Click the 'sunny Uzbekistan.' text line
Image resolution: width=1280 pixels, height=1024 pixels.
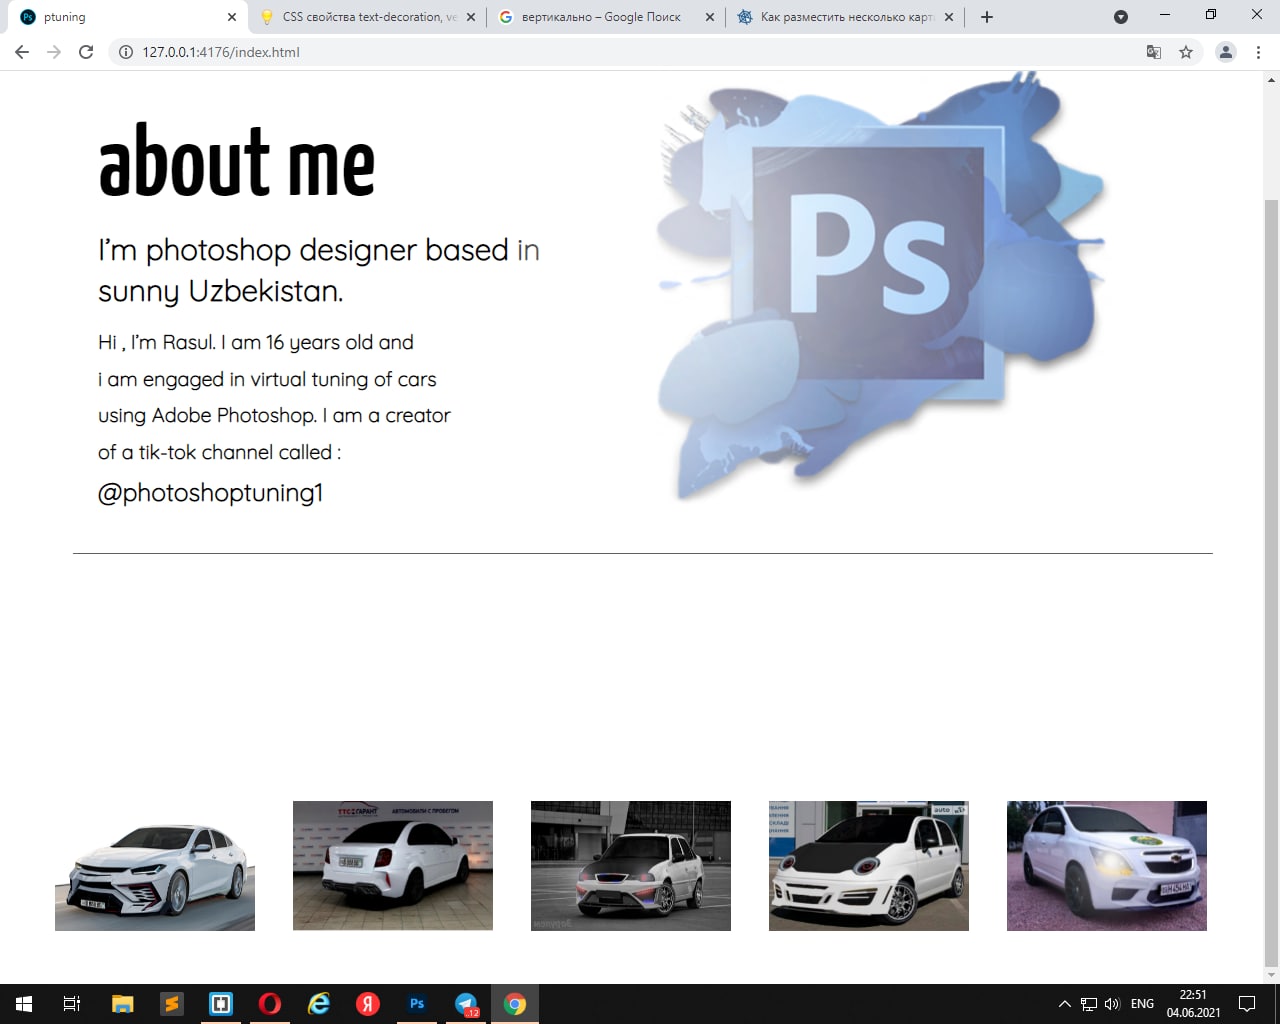pyautogui.click(x=221, y=291)
